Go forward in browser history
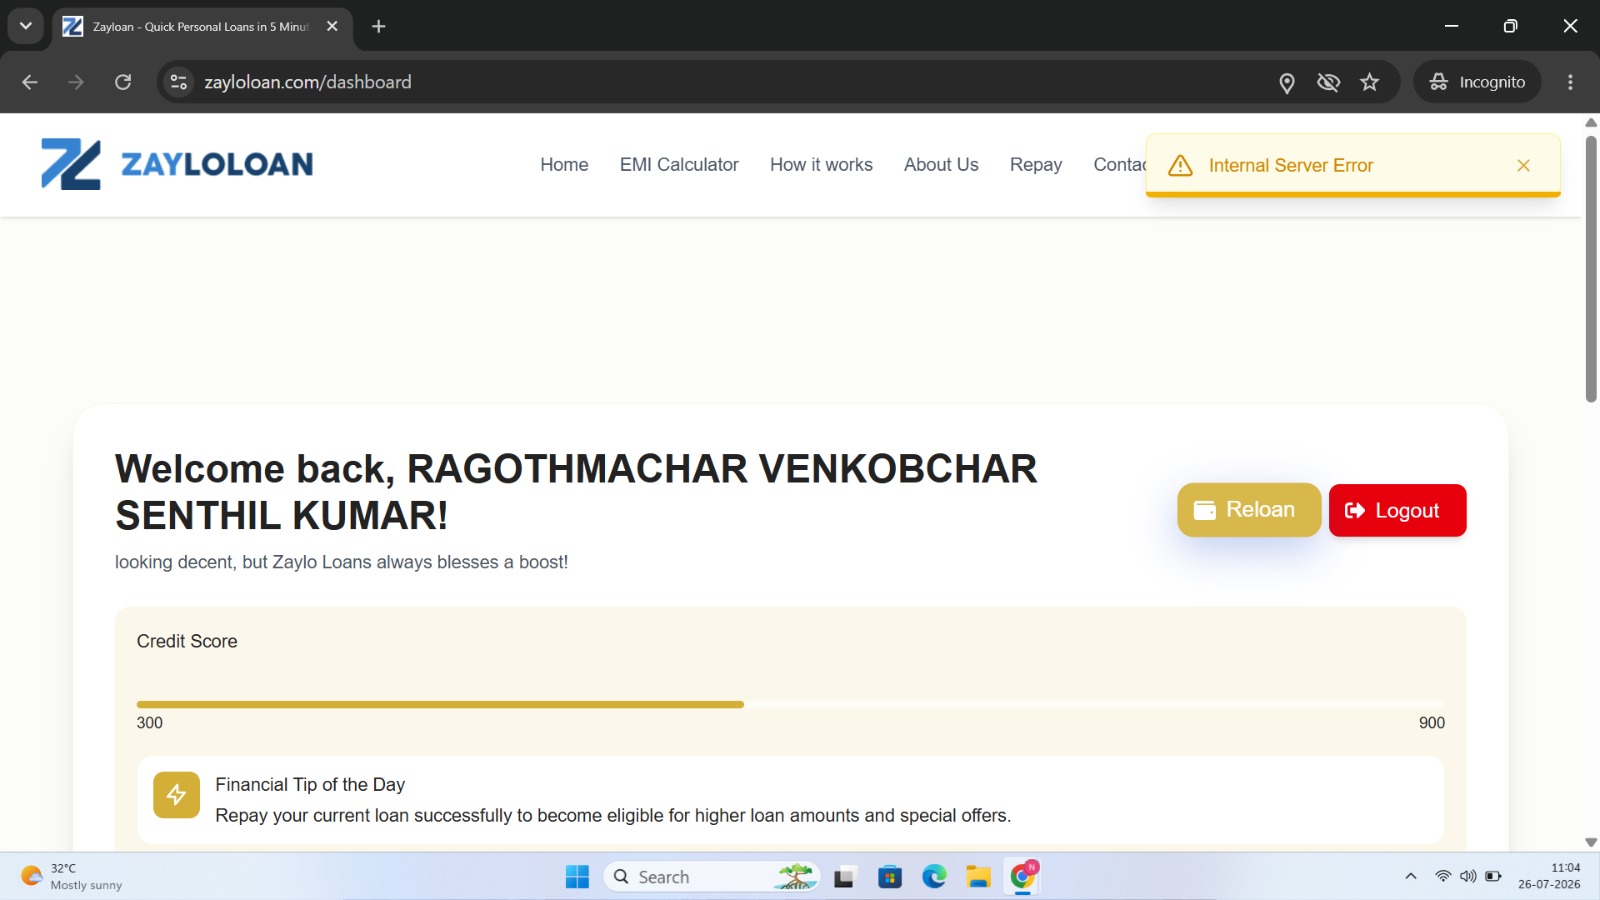This screenshot has width=1600, height=900. (76, 82)
